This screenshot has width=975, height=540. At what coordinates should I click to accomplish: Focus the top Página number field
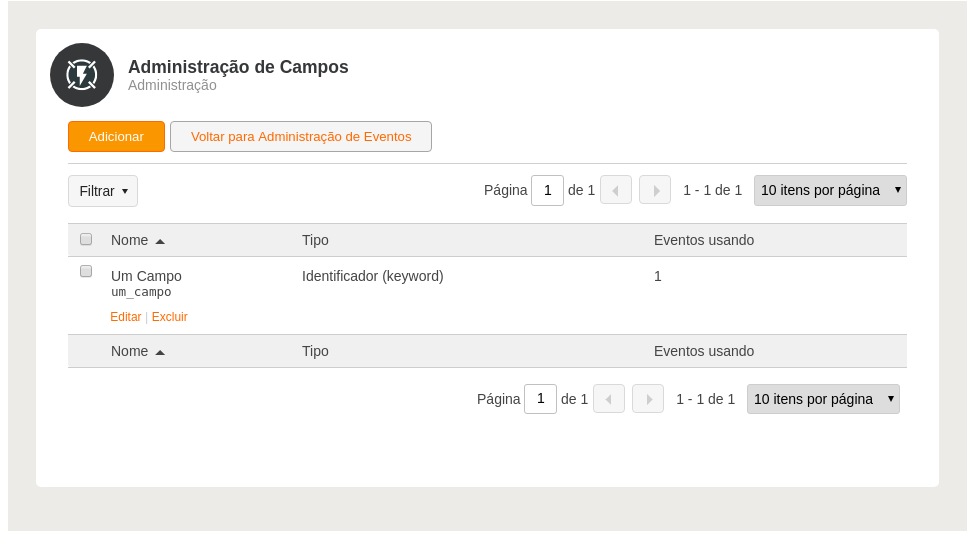click(547, 190)
